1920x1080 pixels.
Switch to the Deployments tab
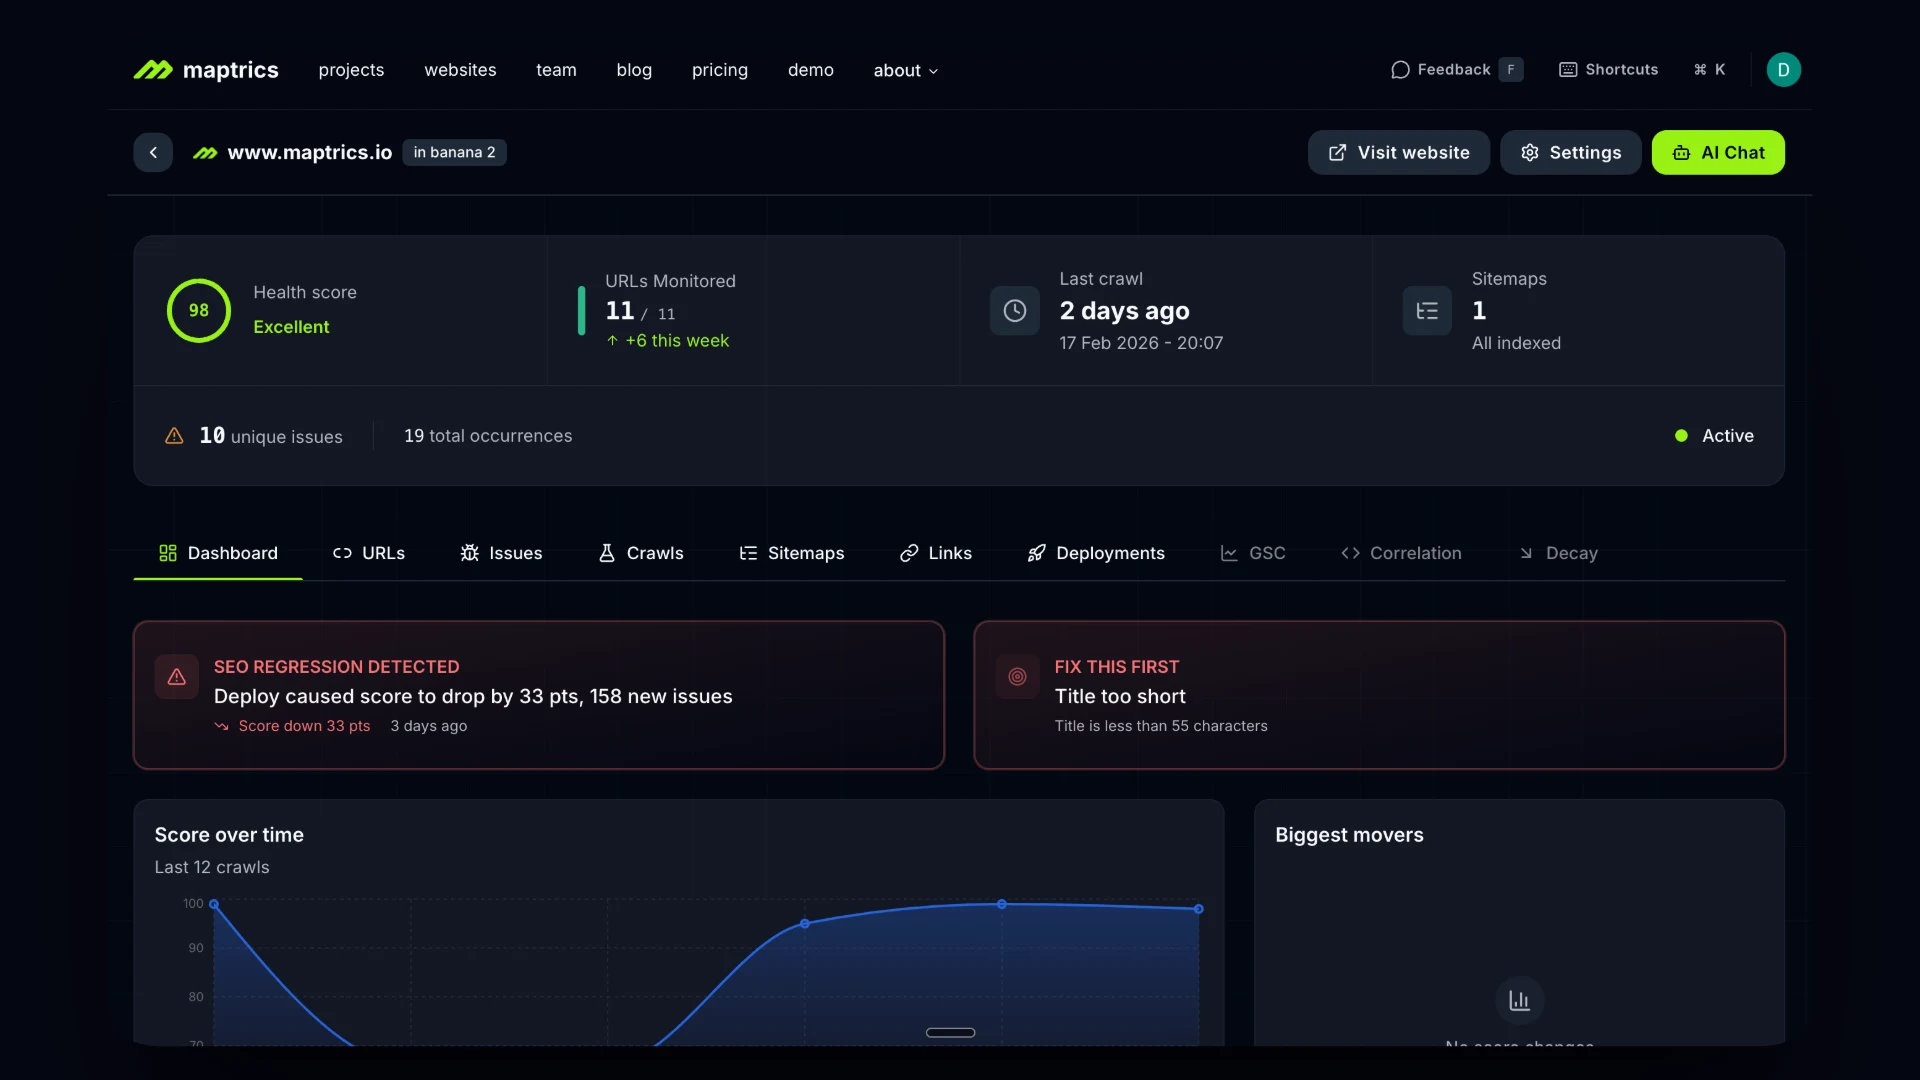(1095, 553)
